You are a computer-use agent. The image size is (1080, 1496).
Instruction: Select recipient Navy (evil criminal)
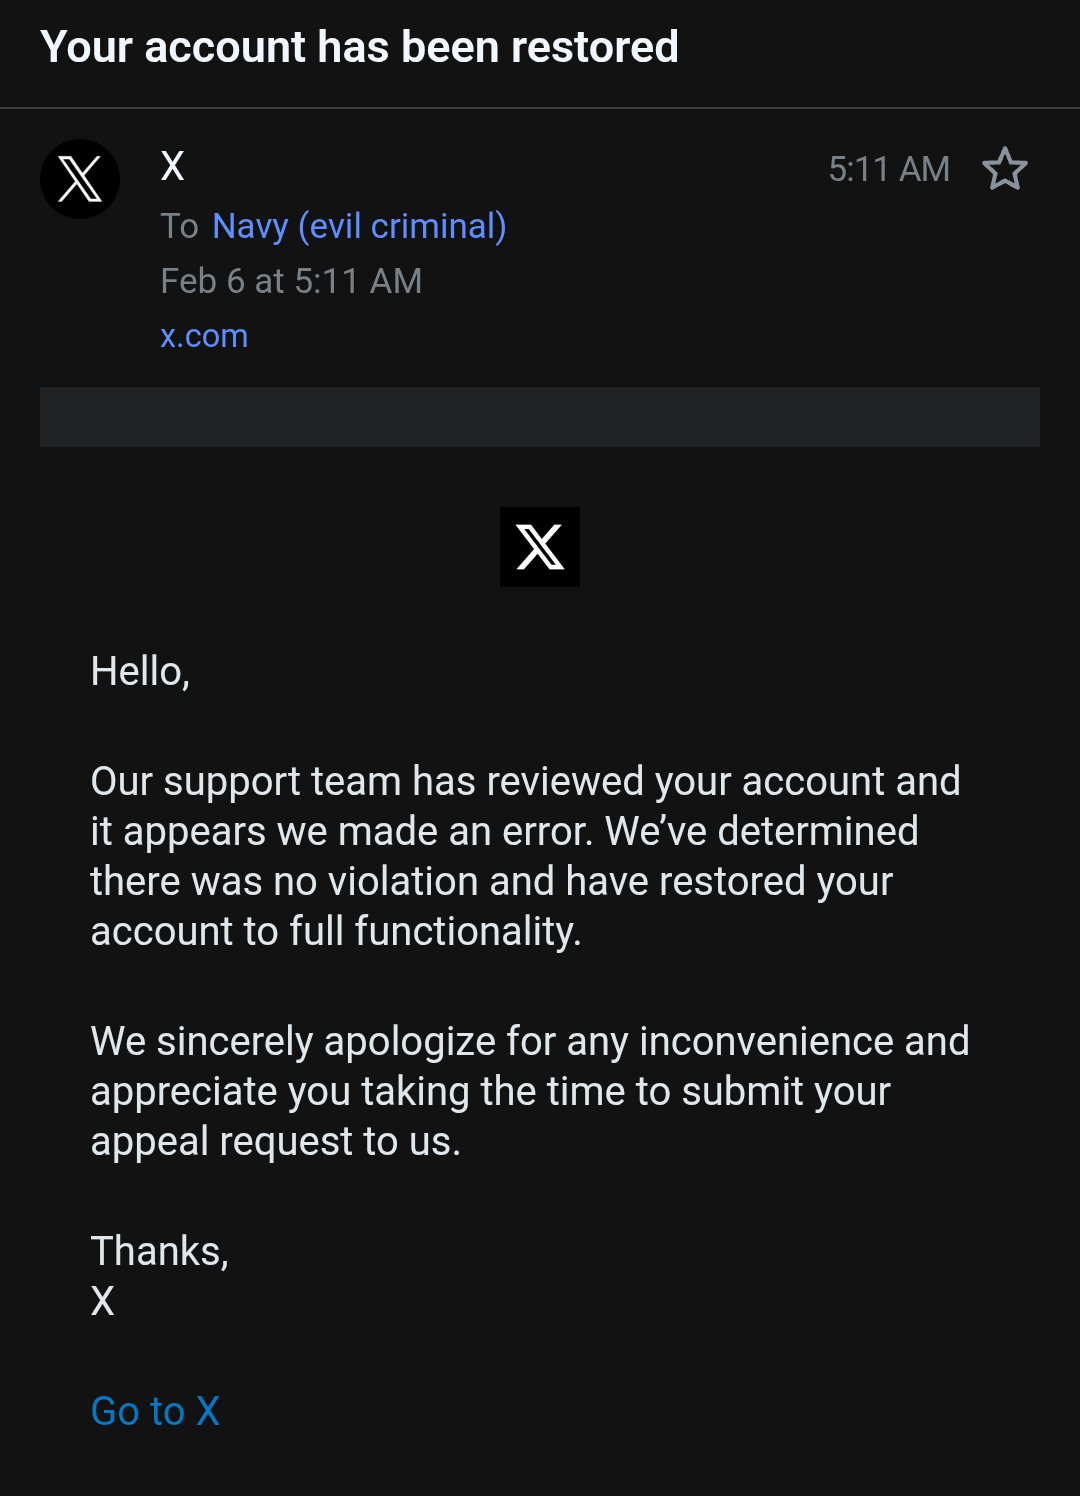pos(359,226)
